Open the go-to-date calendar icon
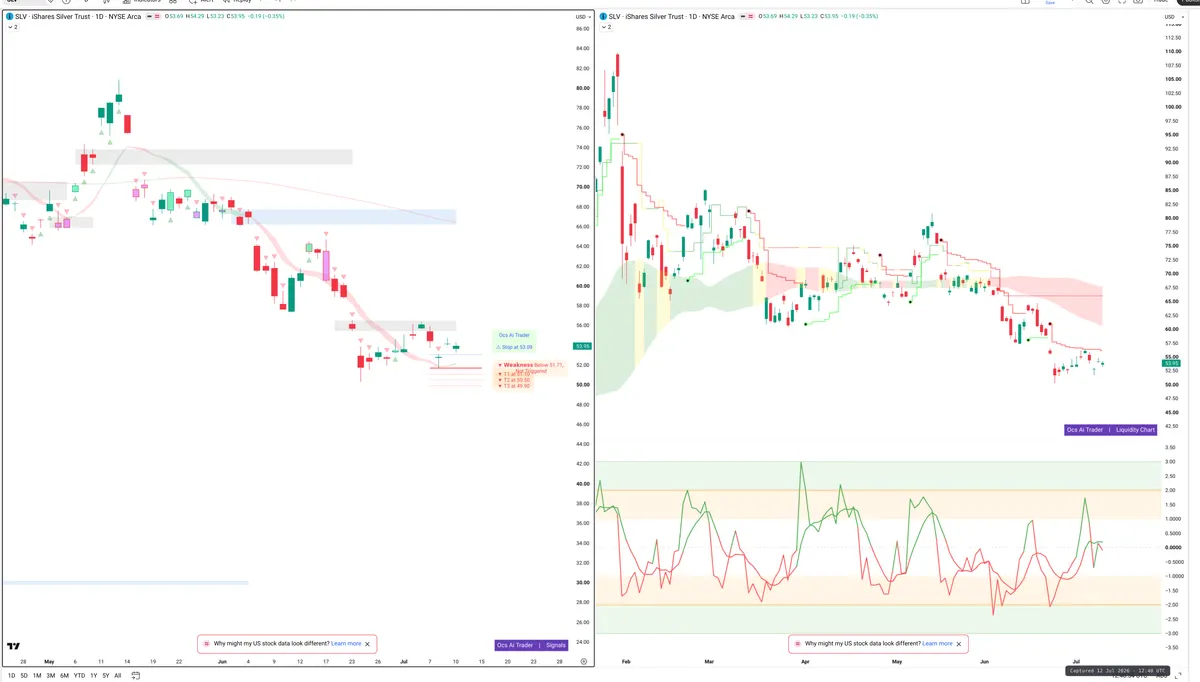Image resolution: width=1200 pixels, height=682 pixels. tap(135, 676)
